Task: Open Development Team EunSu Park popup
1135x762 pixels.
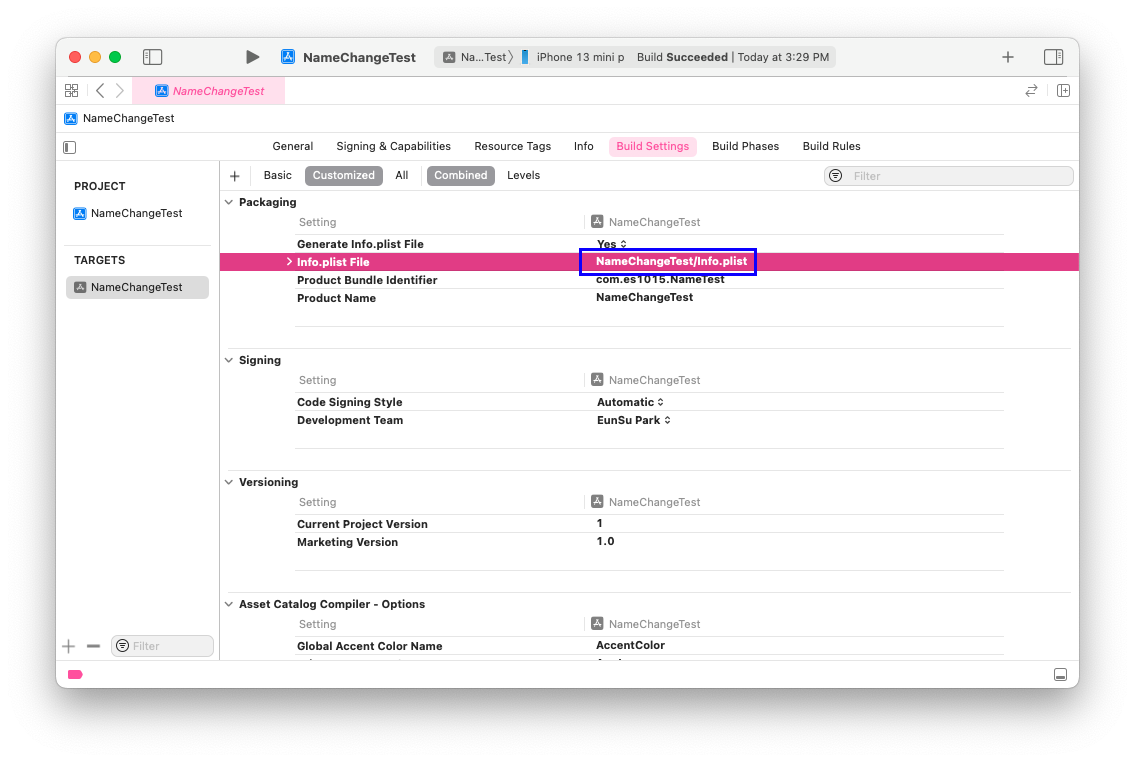Action: pos(633,420)
